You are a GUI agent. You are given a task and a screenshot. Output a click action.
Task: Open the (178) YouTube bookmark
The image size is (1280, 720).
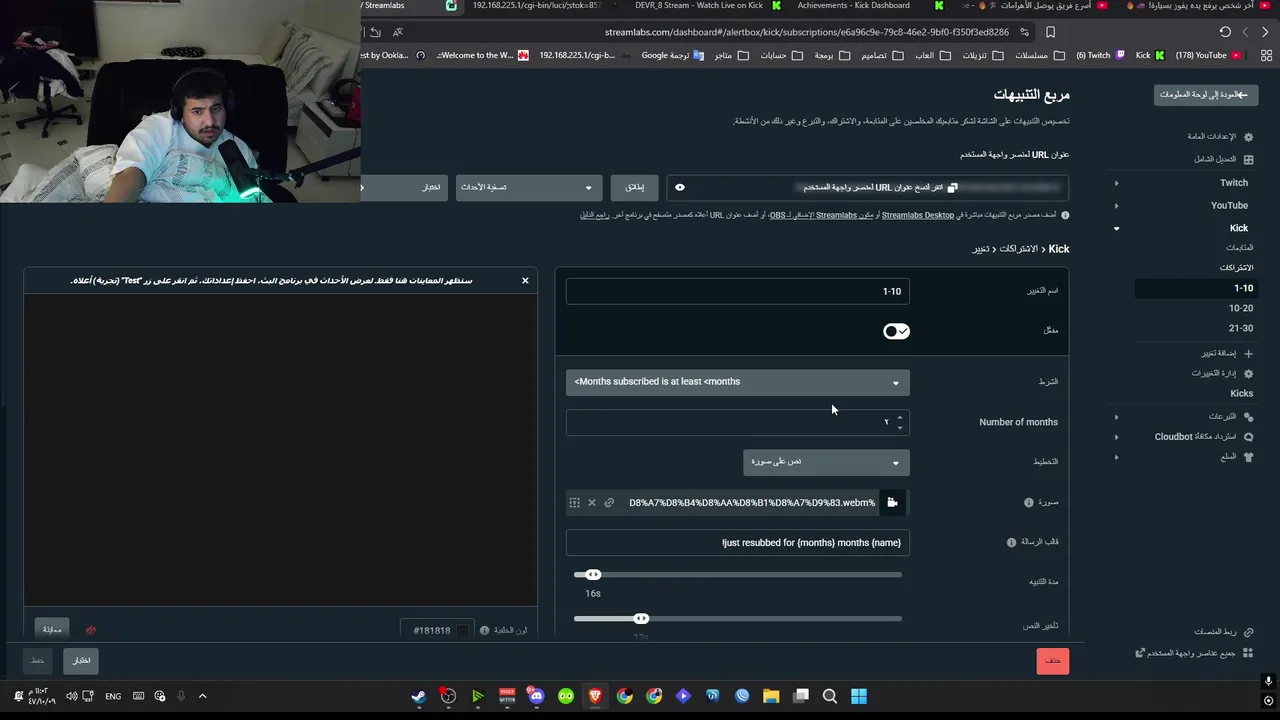pyautogui.click(x=1208, y=55)
